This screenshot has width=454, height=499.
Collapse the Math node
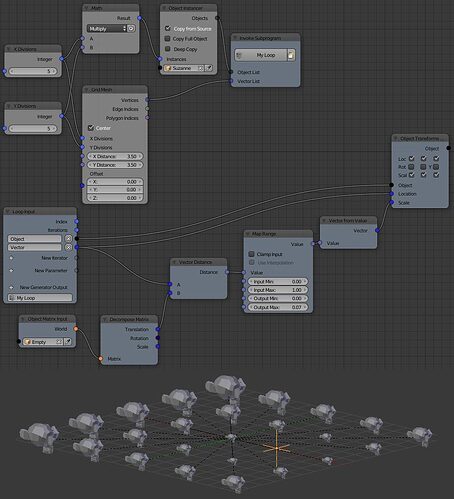coord(86,8)
